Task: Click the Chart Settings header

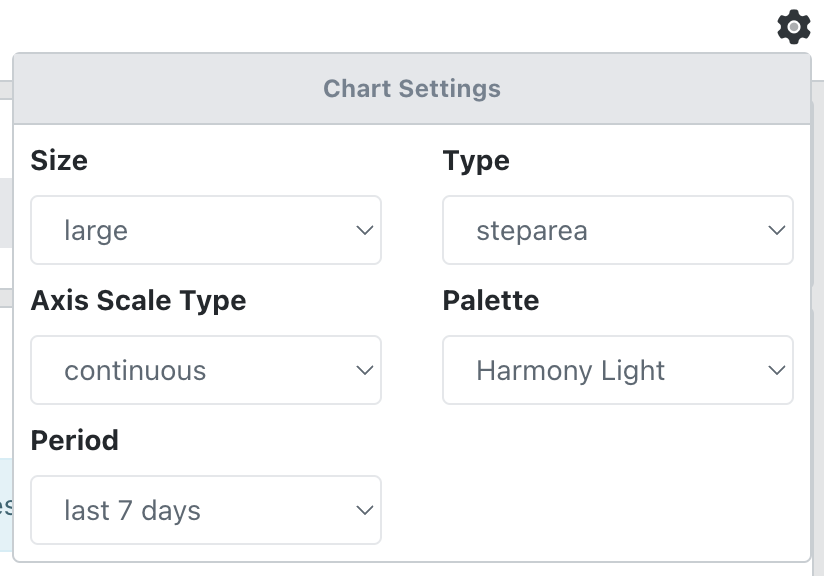Action: click(x=412, y=88)
